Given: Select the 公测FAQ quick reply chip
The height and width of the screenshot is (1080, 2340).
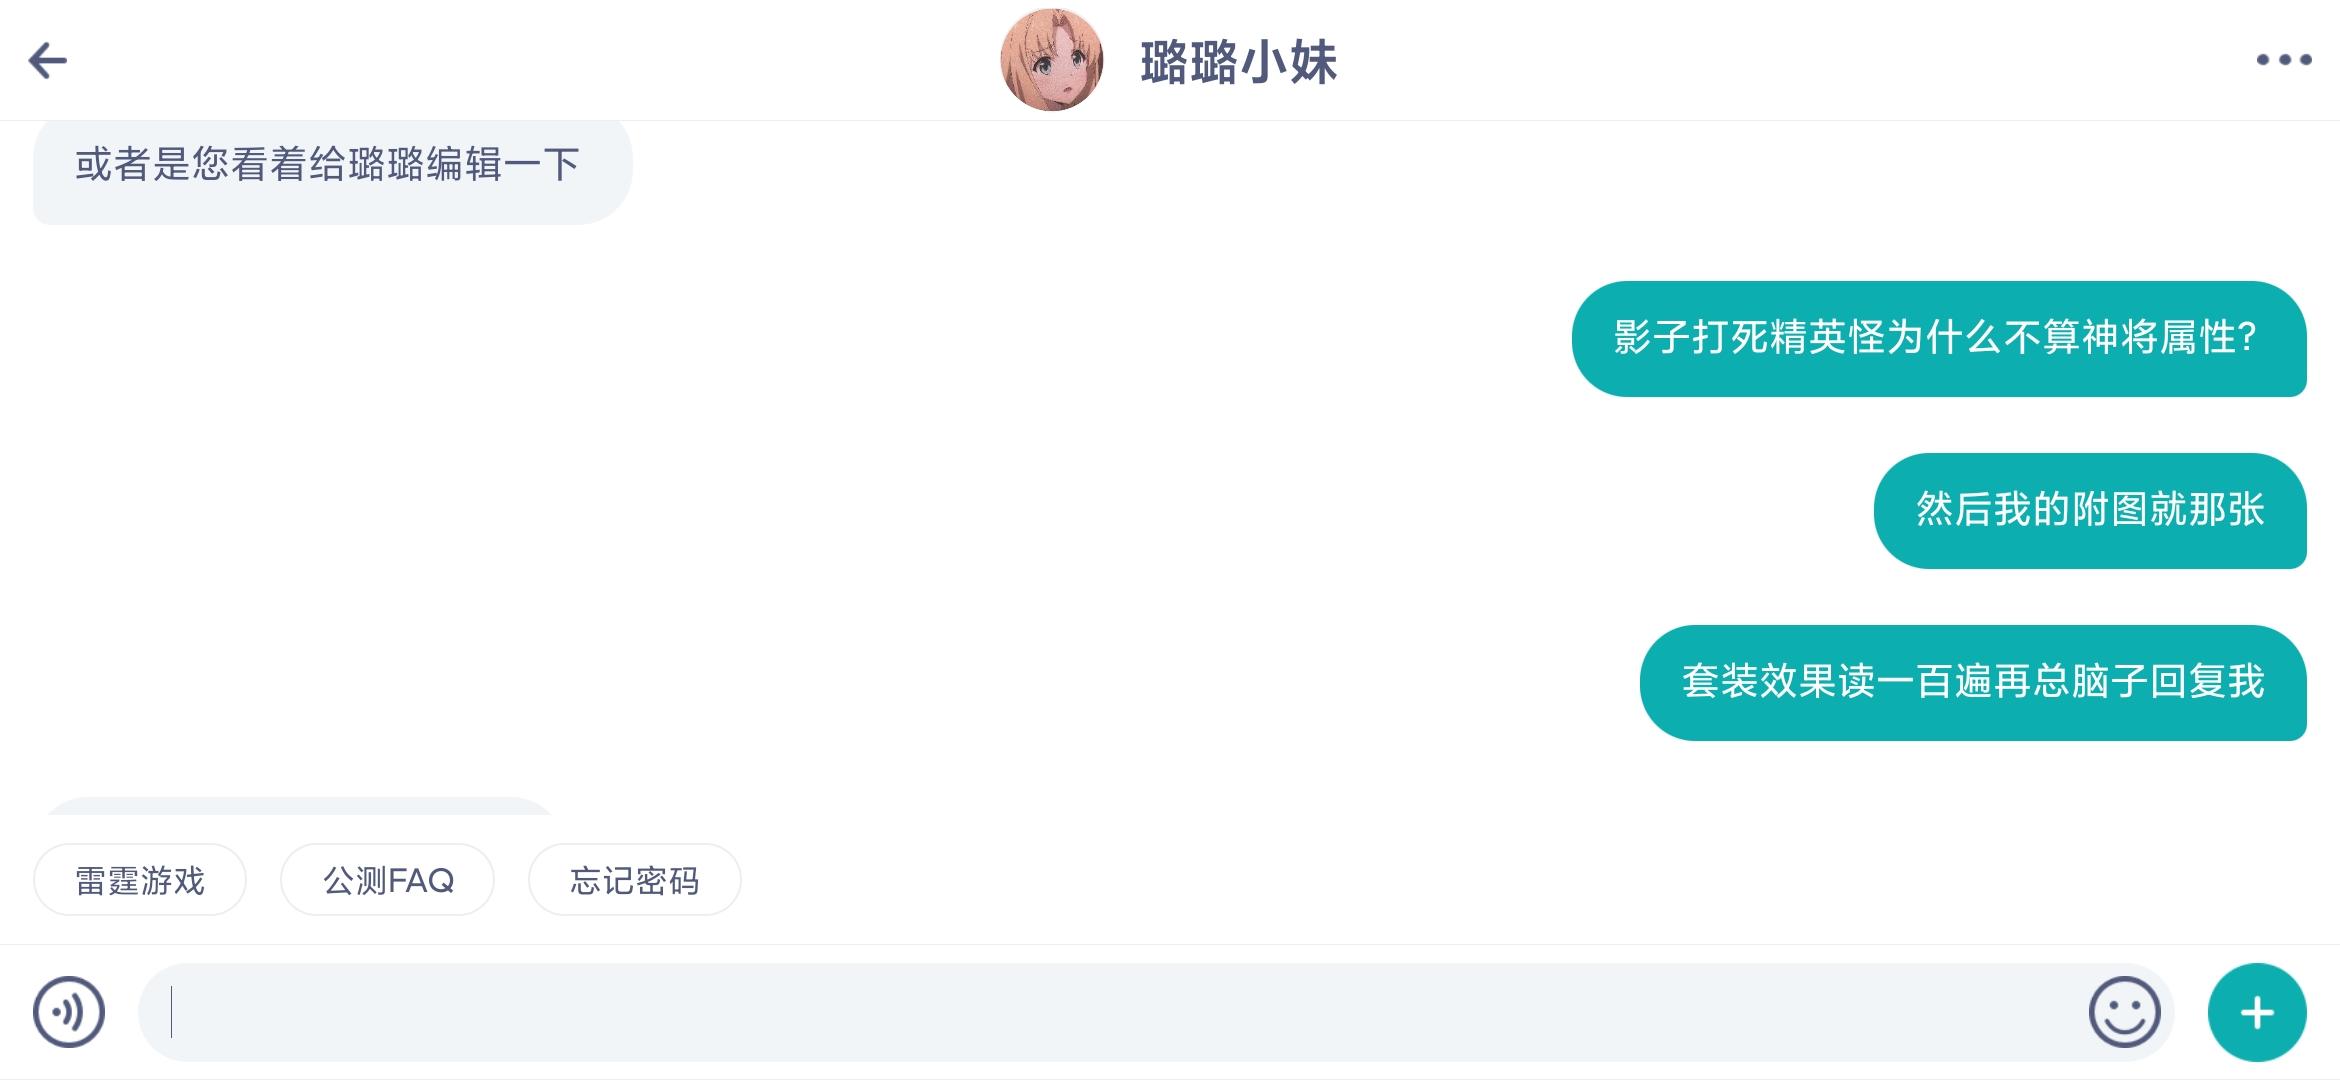Looking at the screenshot, I should coord(388,880).
